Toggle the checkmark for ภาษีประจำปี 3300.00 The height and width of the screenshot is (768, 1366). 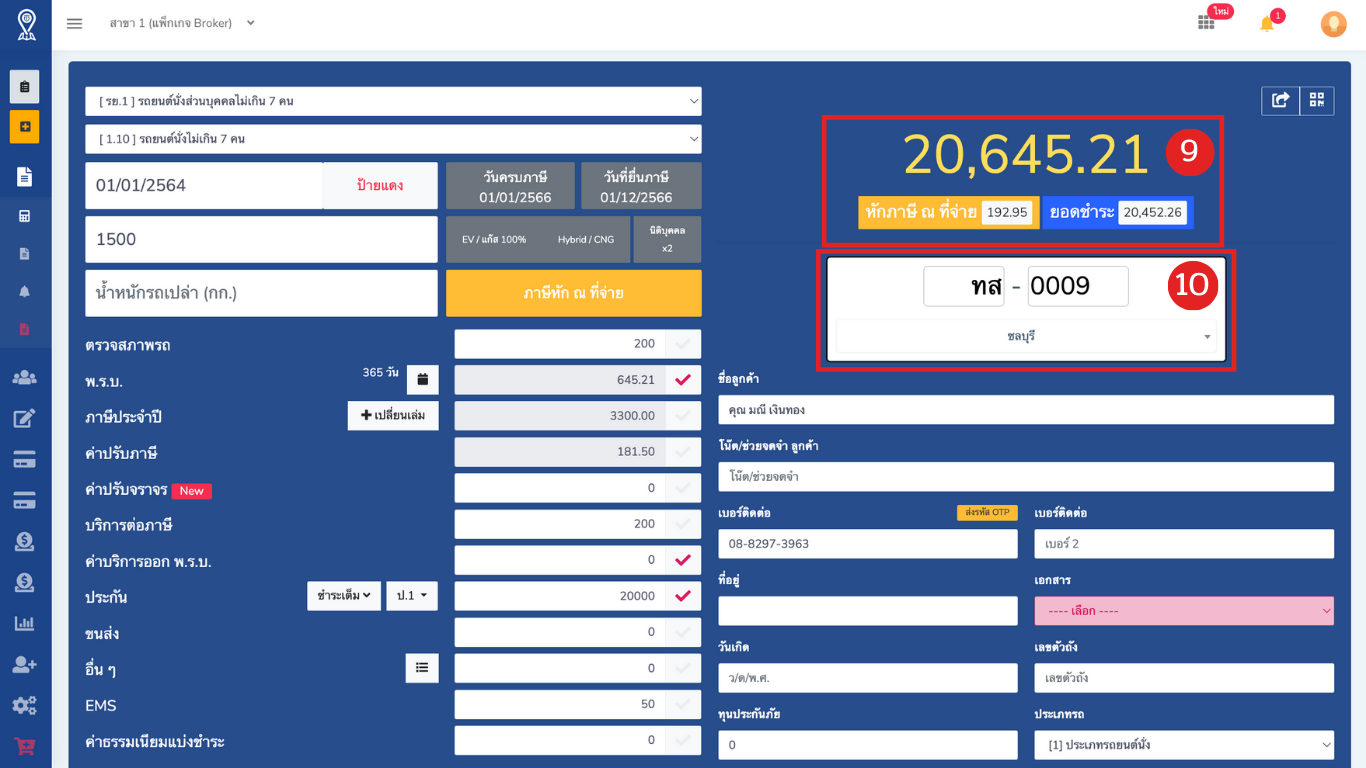683,416
